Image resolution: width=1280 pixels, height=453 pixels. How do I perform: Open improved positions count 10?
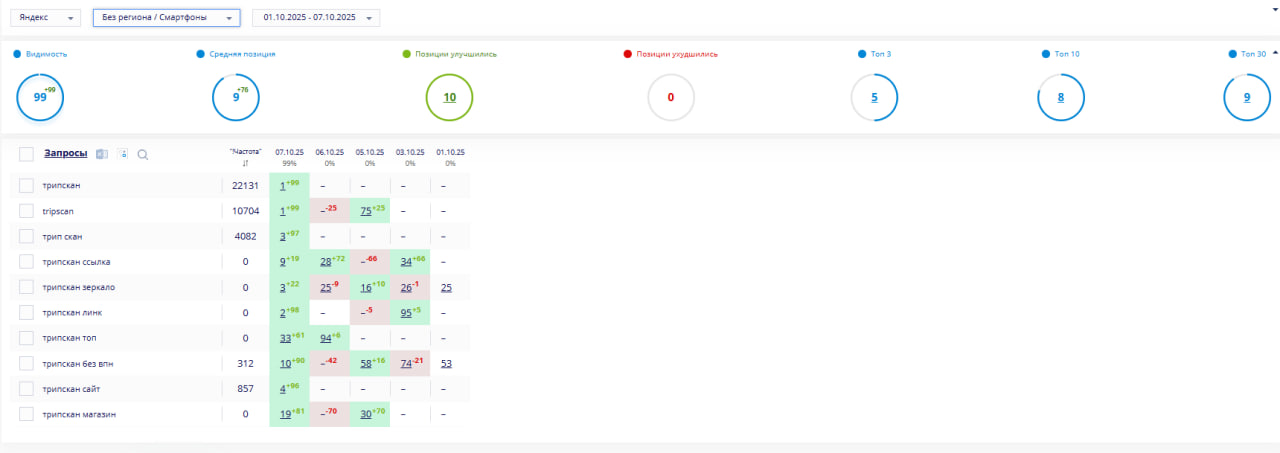tap(450, 97)
